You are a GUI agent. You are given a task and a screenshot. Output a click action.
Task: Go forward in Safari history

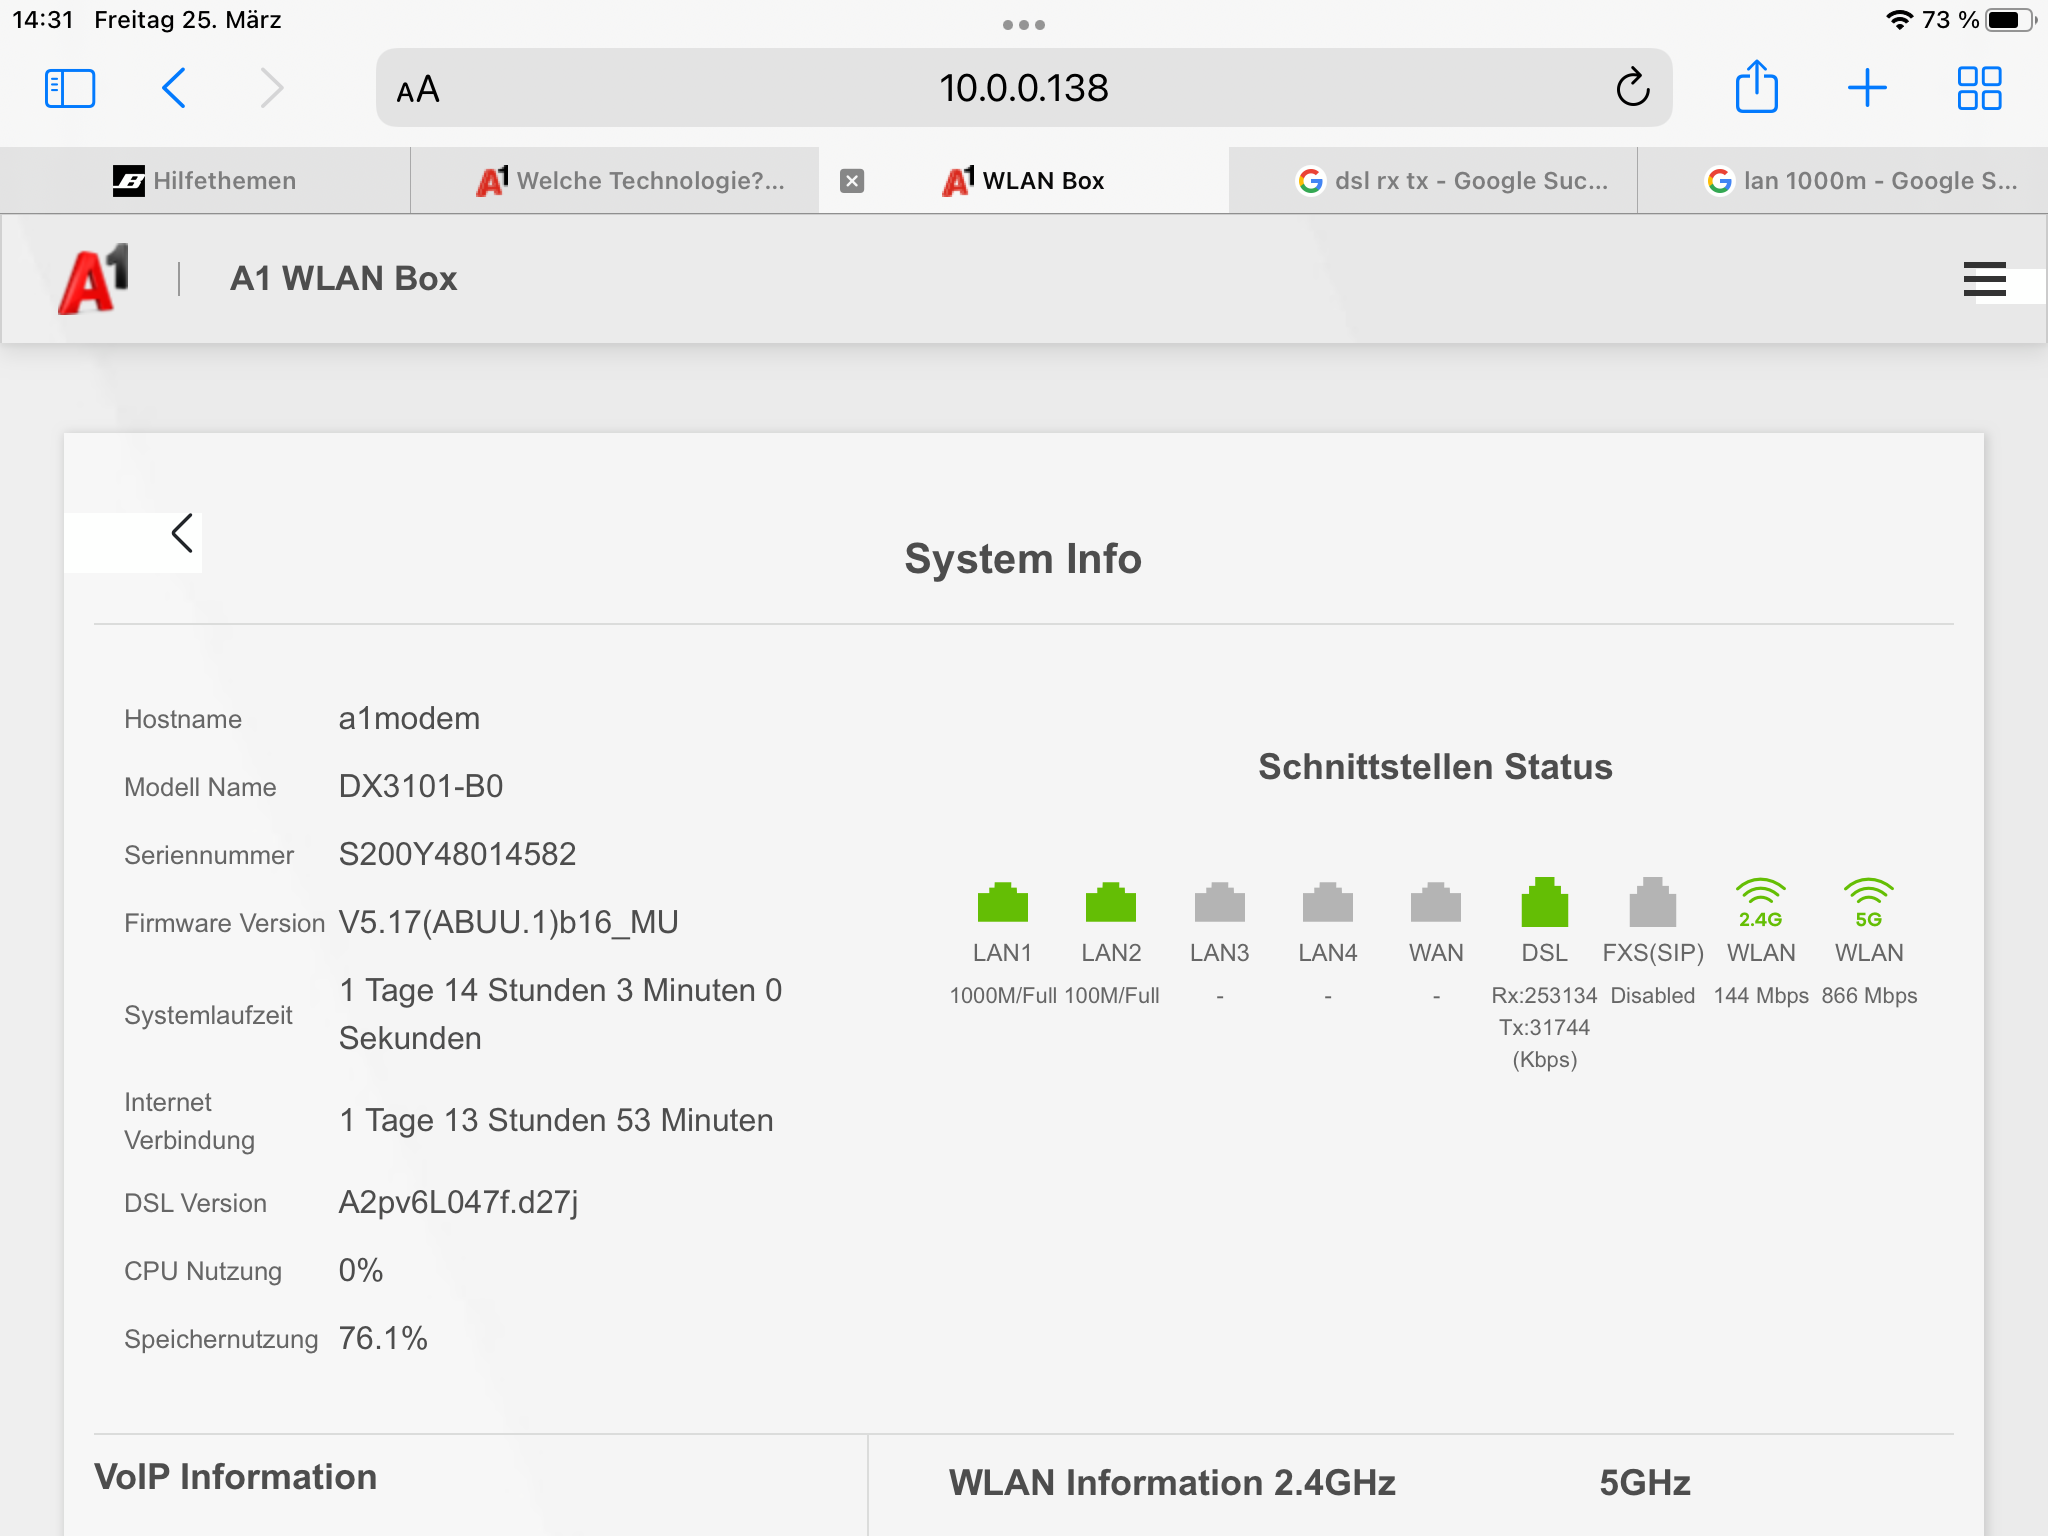click(271, 88)
